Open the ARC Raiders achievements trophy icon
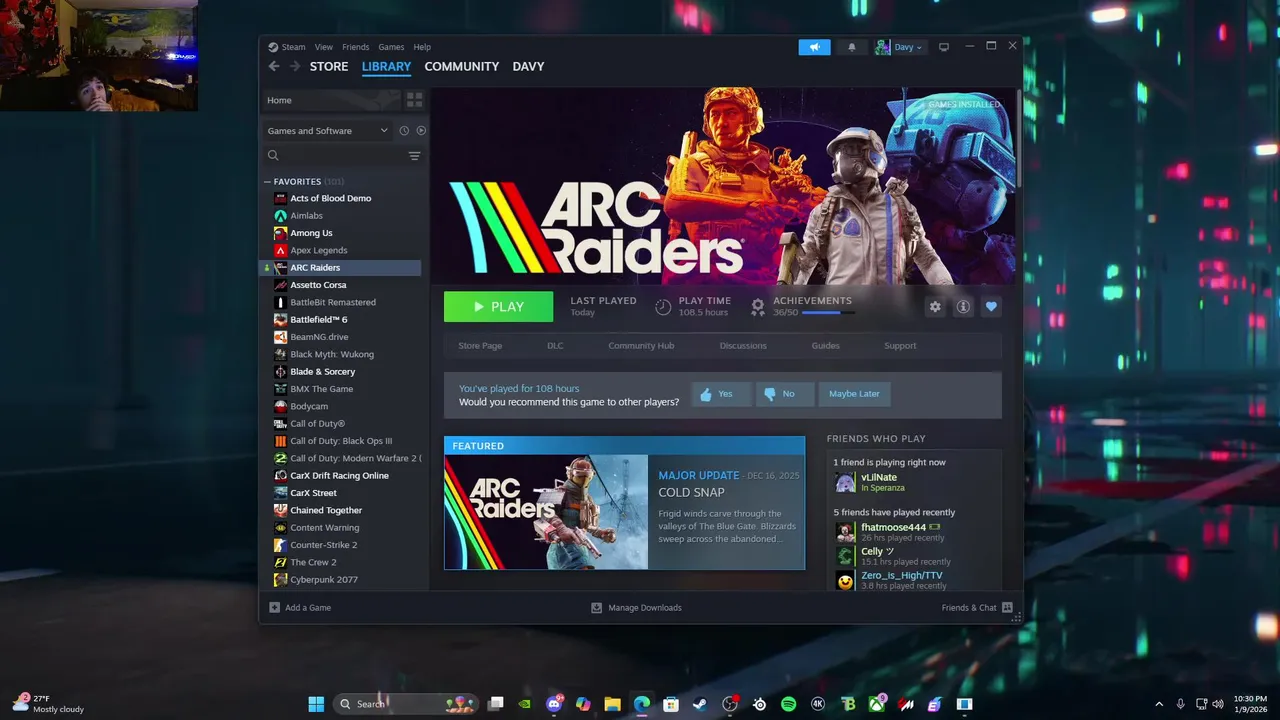 pyautogui.click(x=758, y=306)
